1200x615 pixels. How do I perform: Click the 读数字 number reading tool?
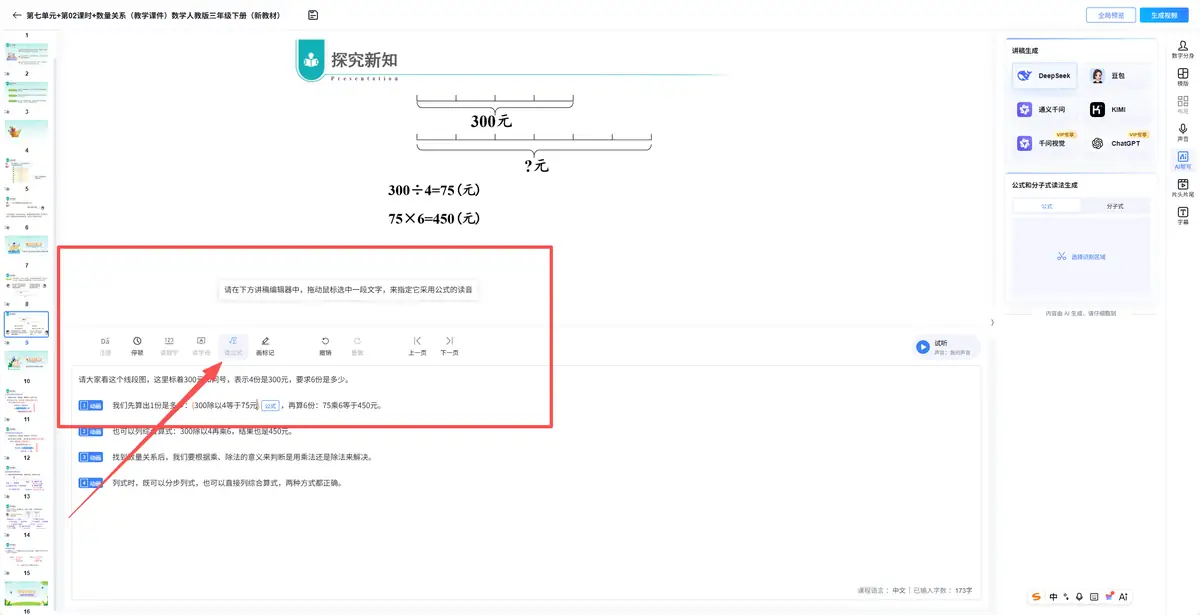point(169,346)
